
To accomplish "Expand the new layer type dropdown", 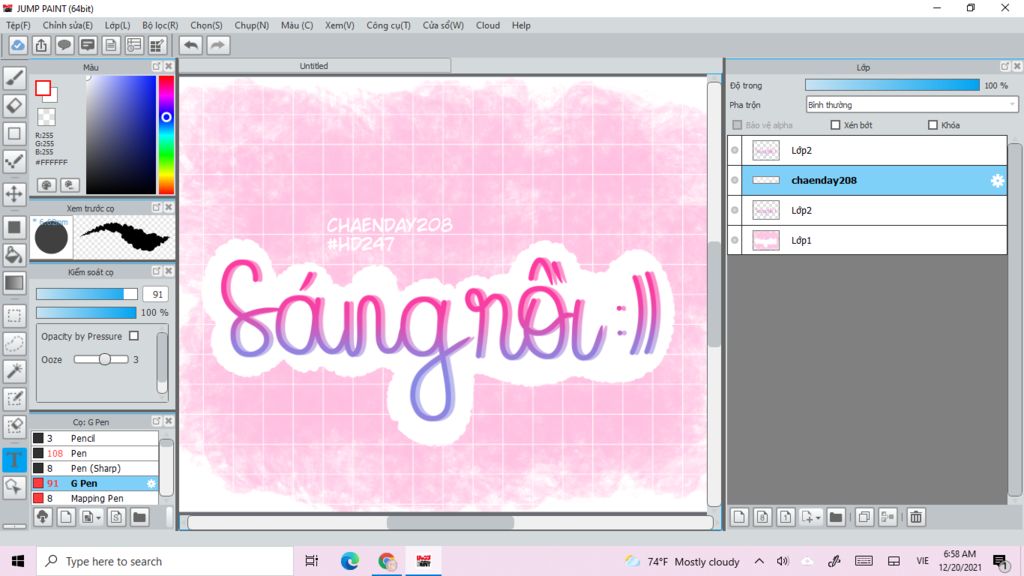I will tap(818, 518).
